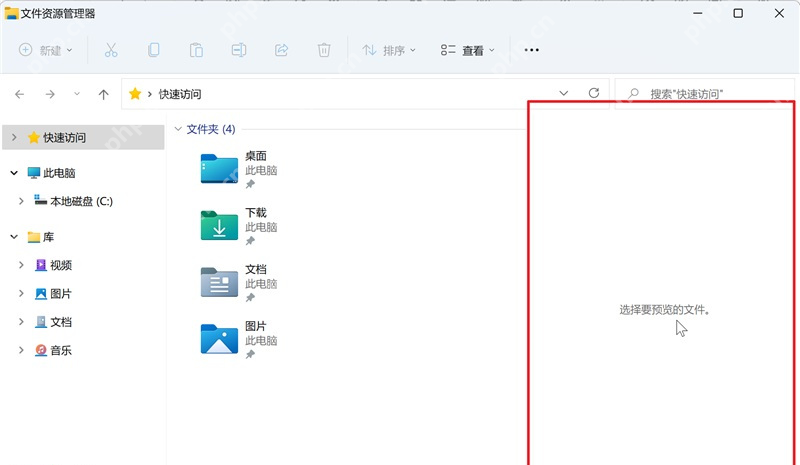Viewport: 800px width, 465px height.
Task: Click the 桌面 folder name text
Action: [256, 156]
